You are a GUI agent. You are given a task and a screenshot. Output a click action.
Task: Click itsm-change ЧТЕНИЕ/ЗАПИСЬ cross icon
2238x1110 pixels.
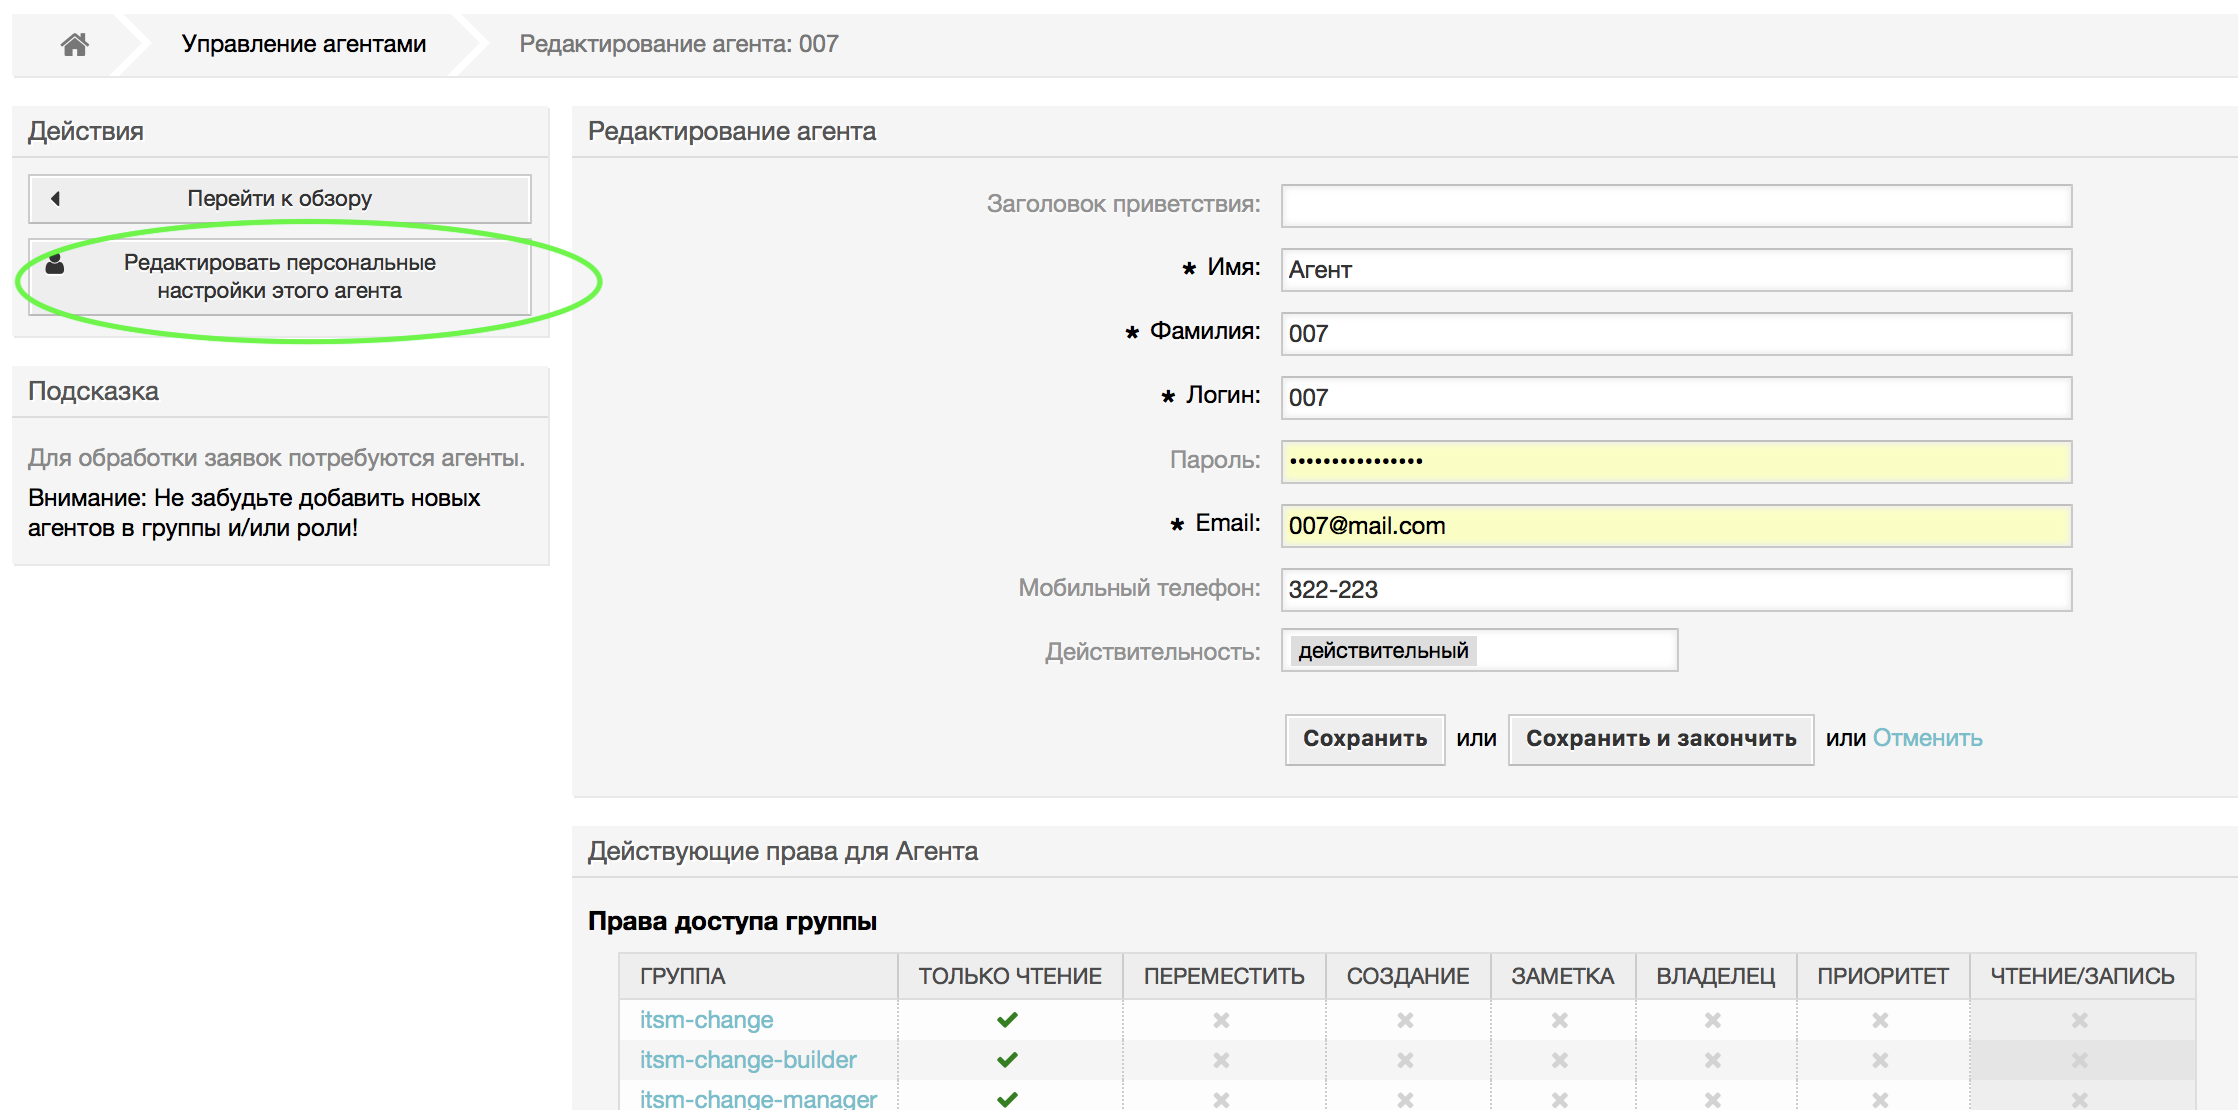click(2080, 1020)
